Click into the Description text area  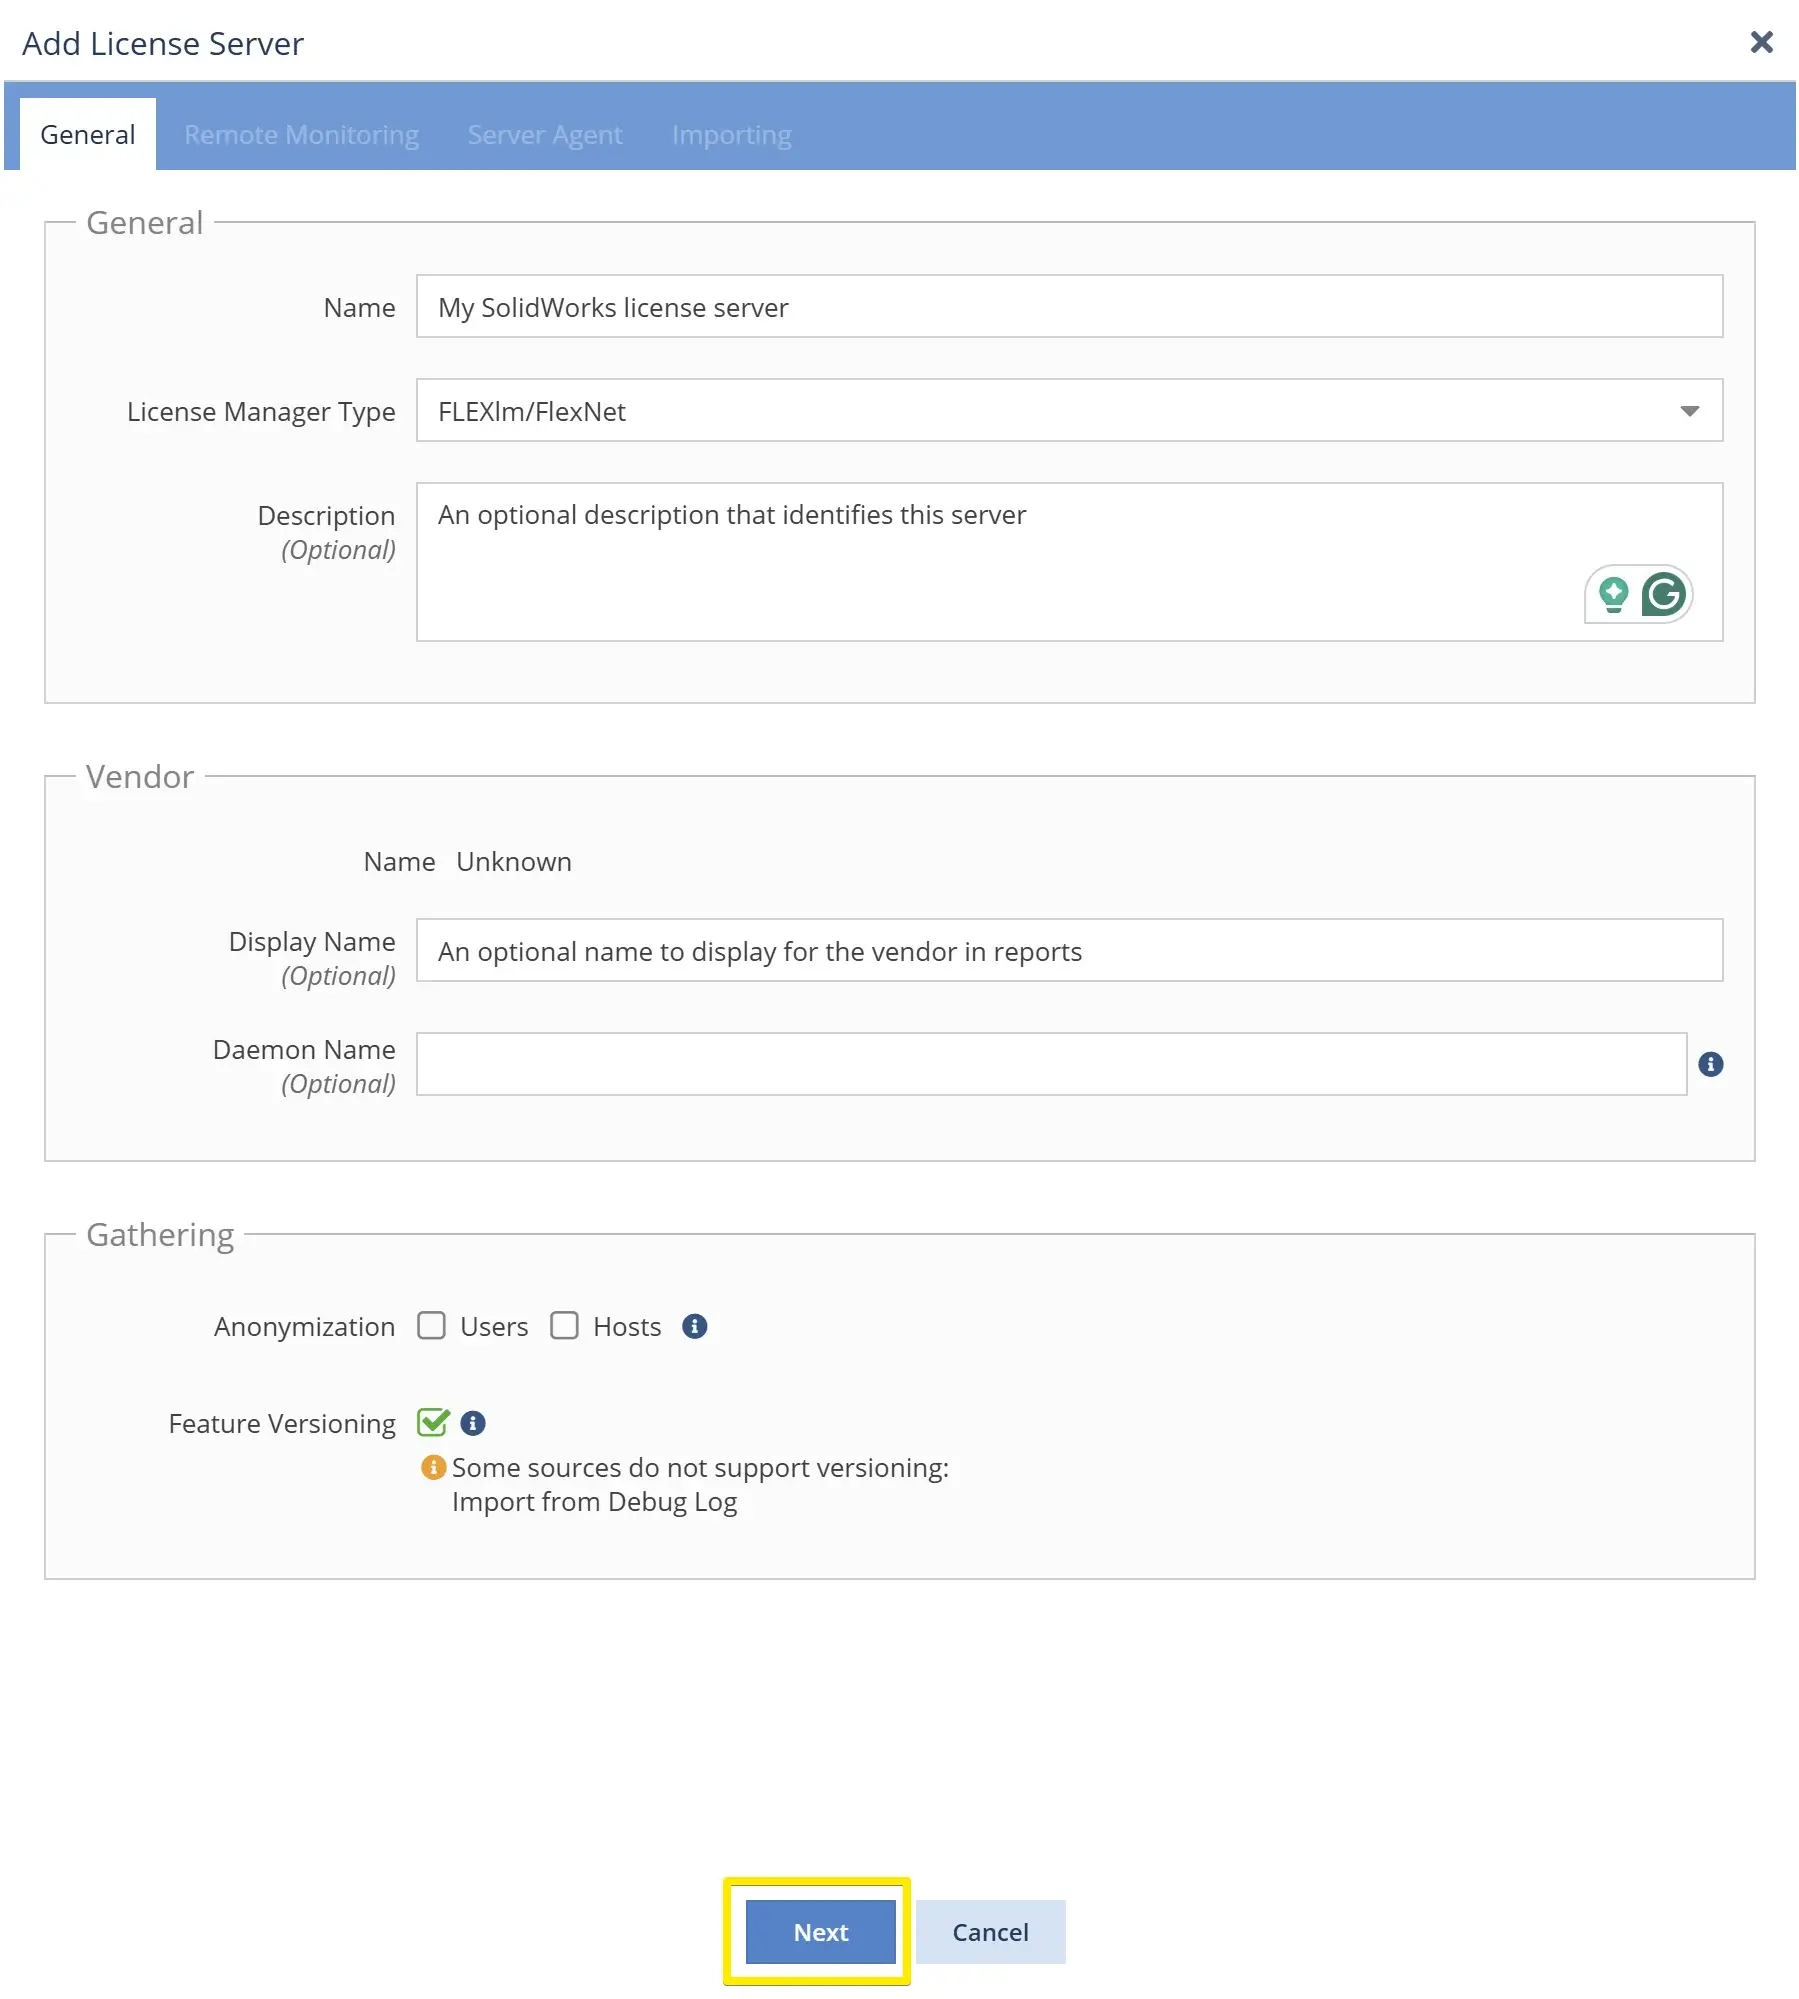(1069, 562)
